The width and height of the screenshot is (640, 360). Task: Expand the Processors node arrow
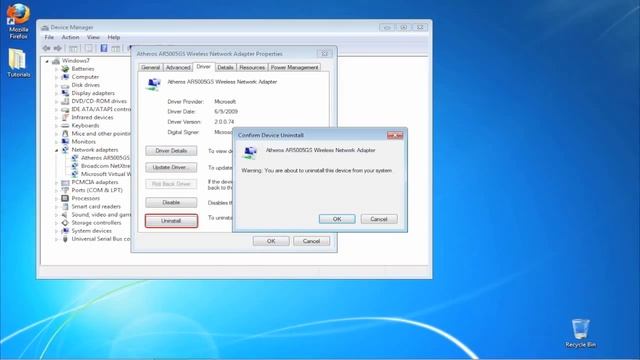tap(57, 199)
